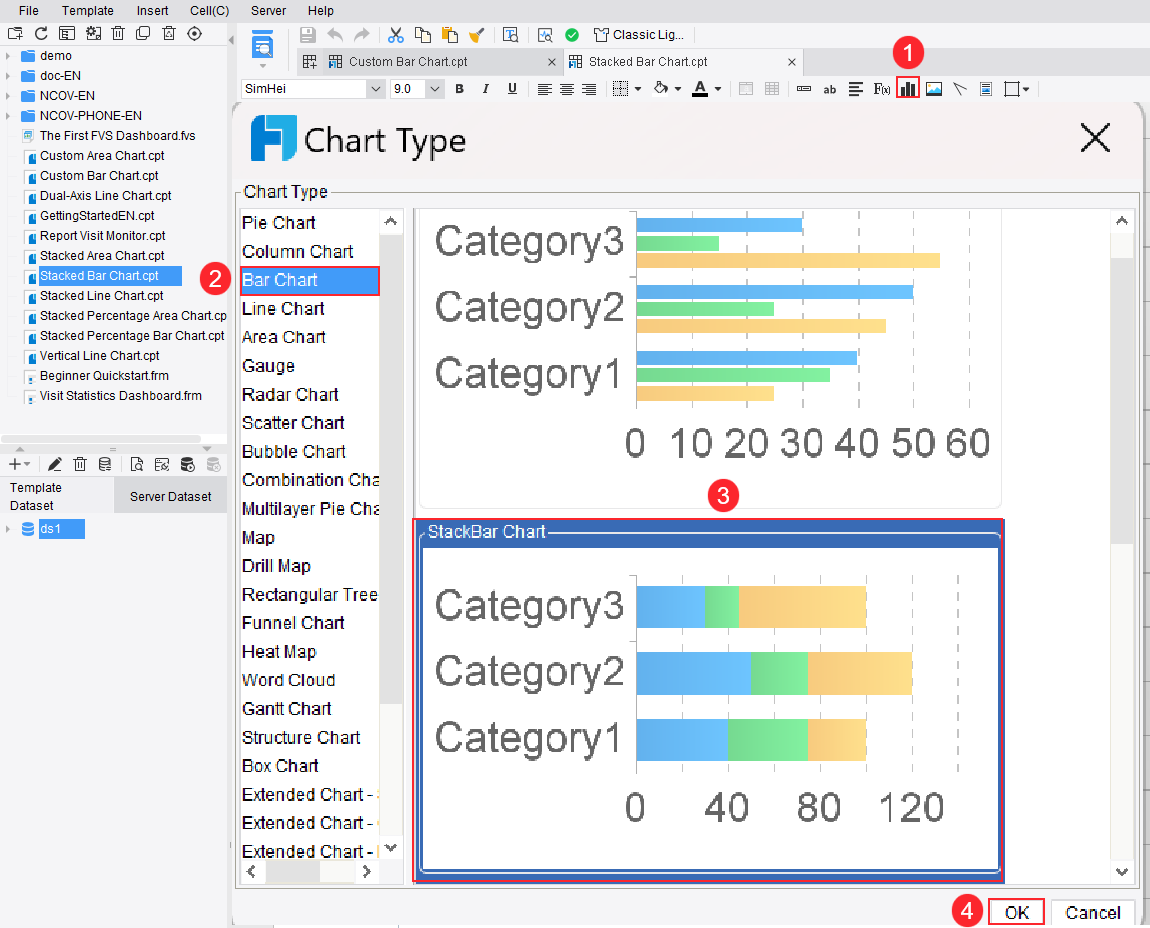Undo the last action
The width and height of the screenshot is (1150, 928).
[335, 34]
